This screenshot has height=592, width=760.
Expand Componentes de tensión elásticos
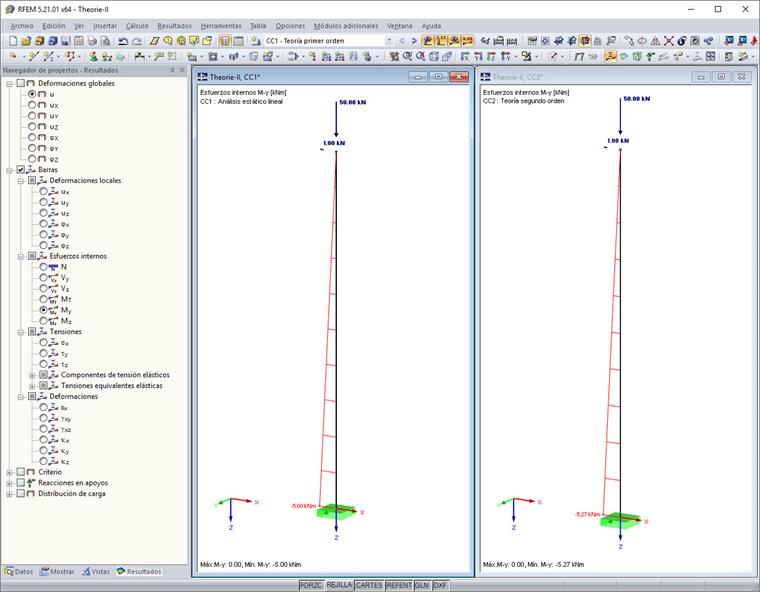(x=32, y=375)
